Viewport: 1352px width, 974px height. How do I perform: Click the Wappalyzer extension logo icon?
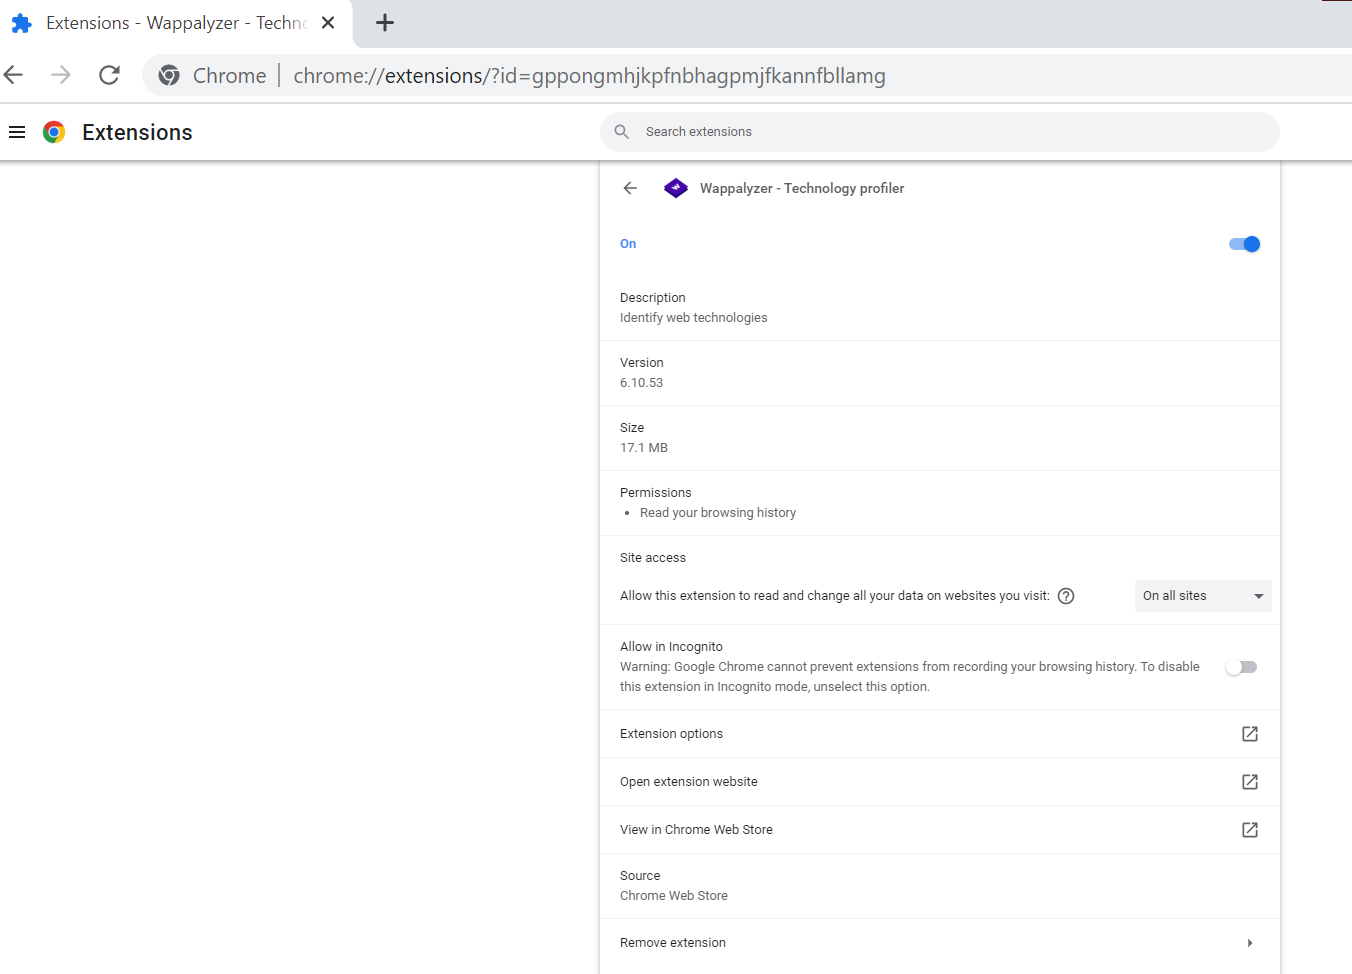[x=676, y=188]
